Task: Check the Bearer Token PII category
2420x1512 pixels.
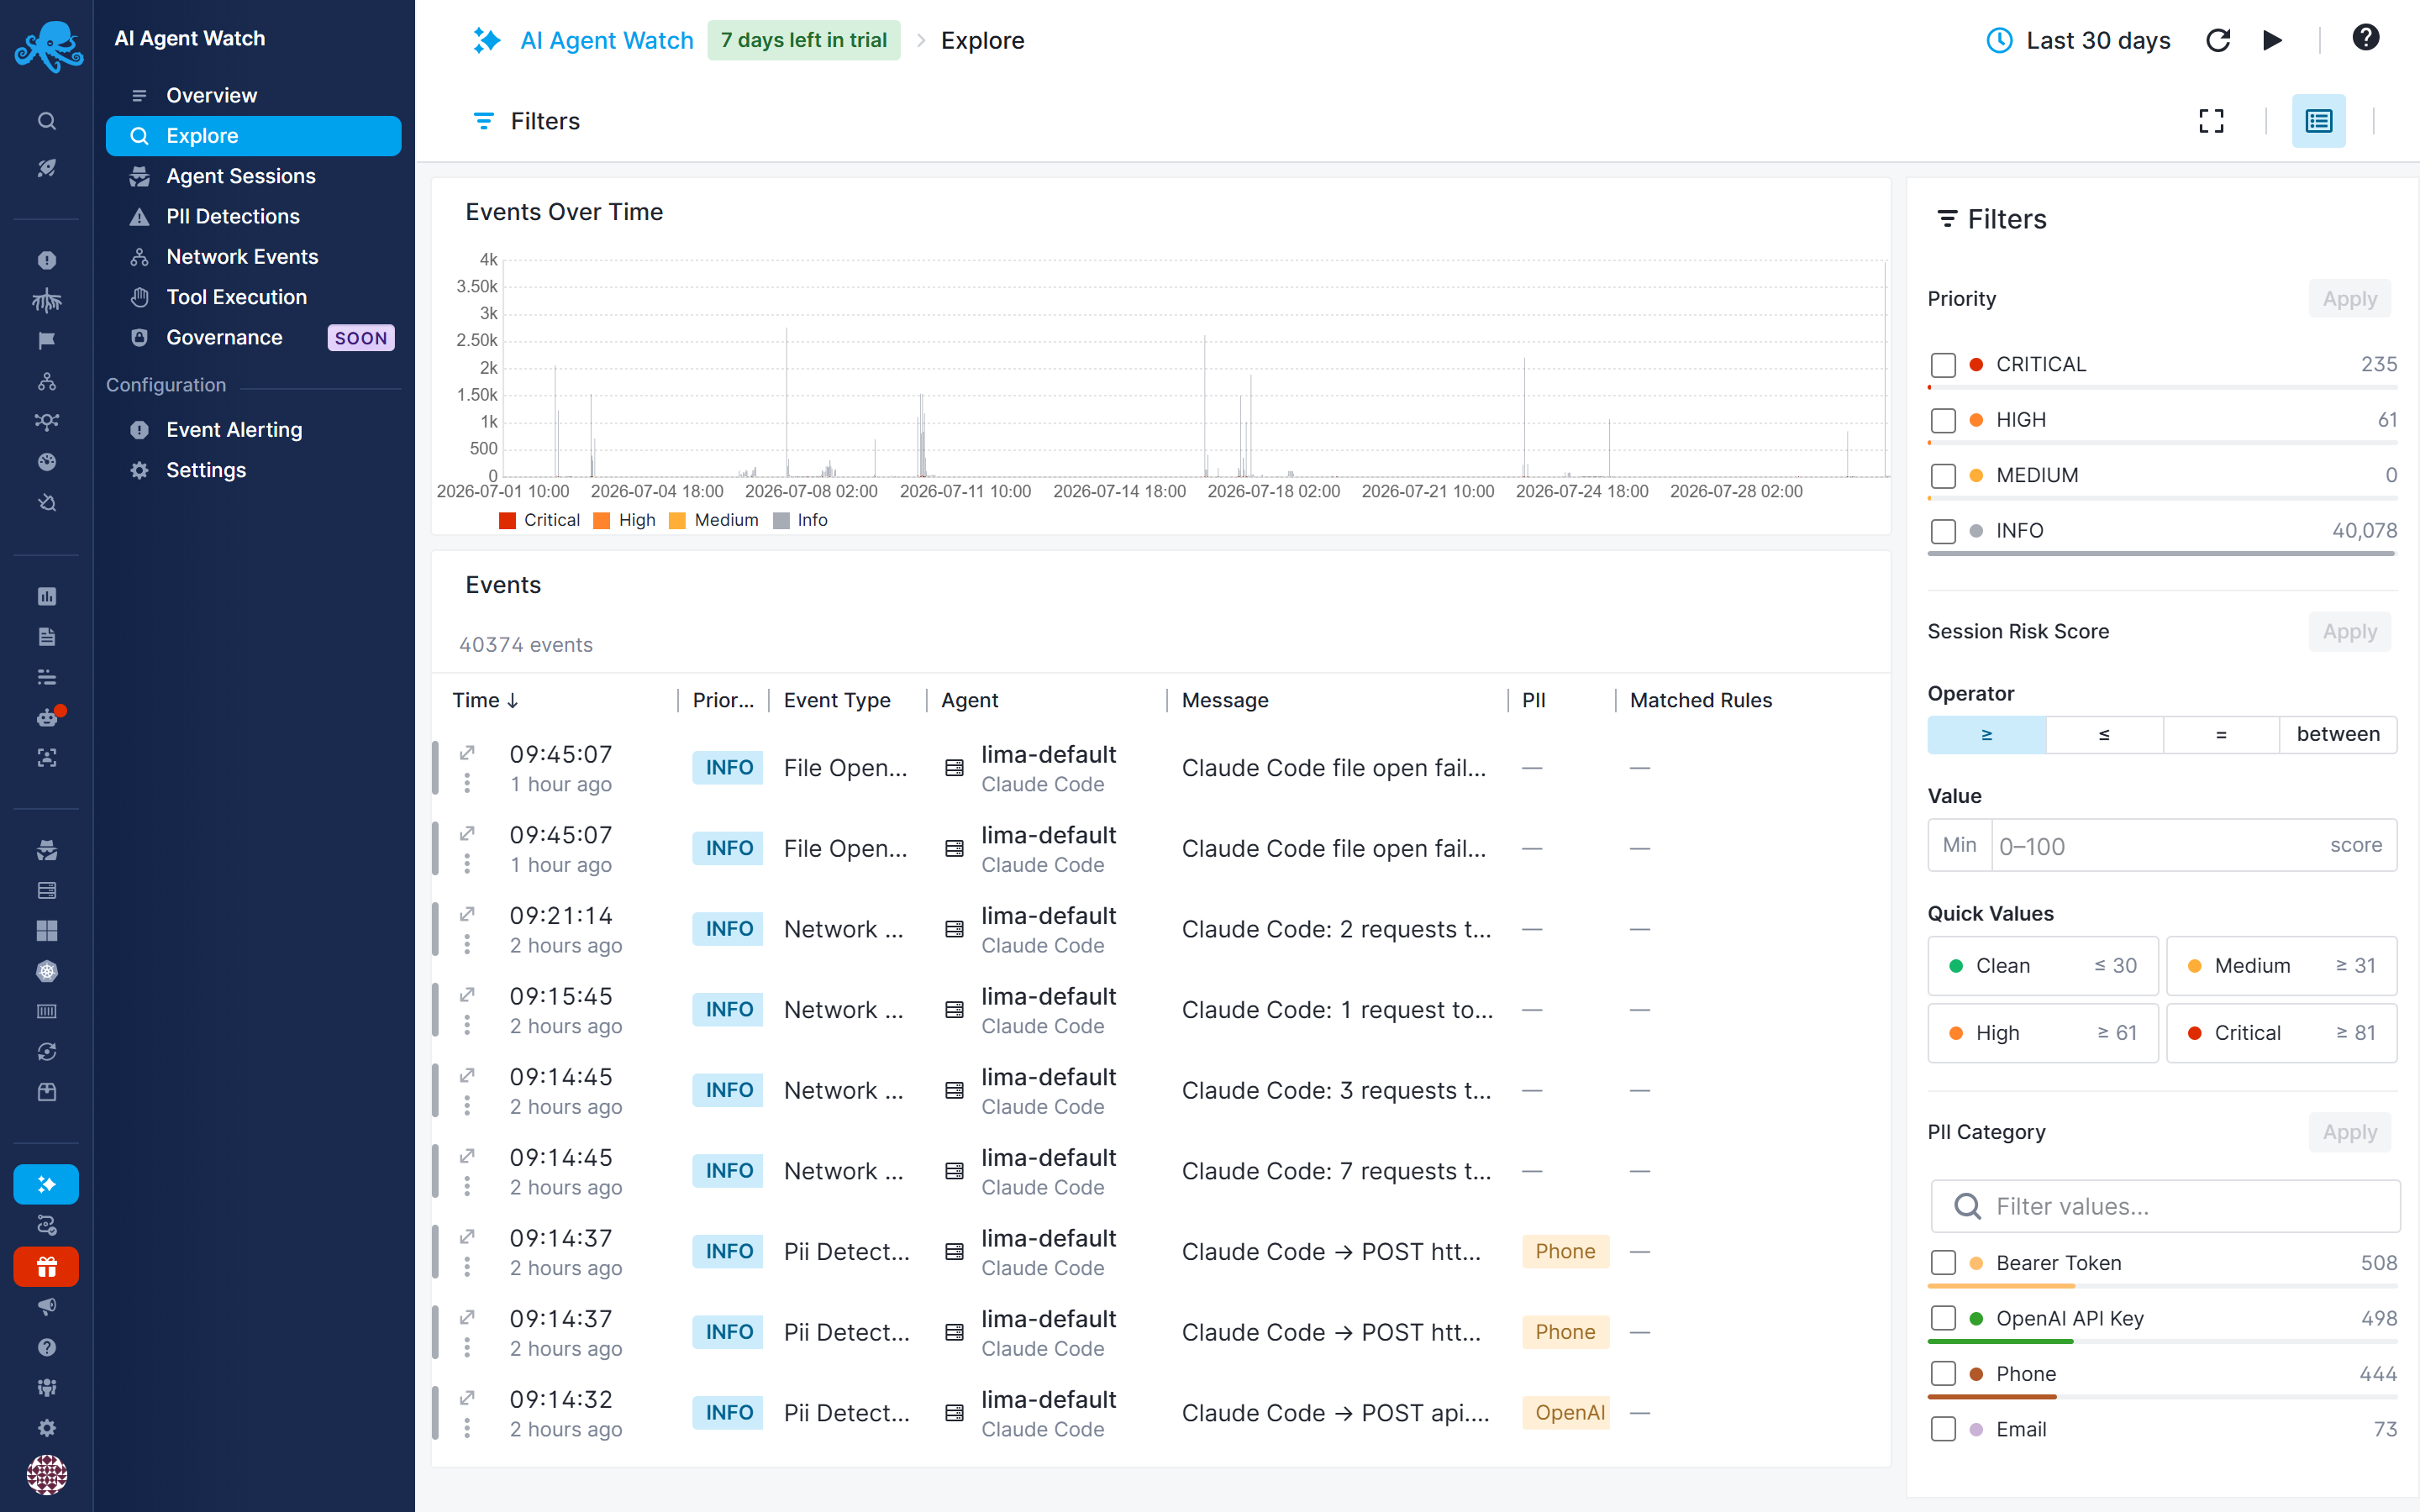Action: (x=1942, y=1263)
